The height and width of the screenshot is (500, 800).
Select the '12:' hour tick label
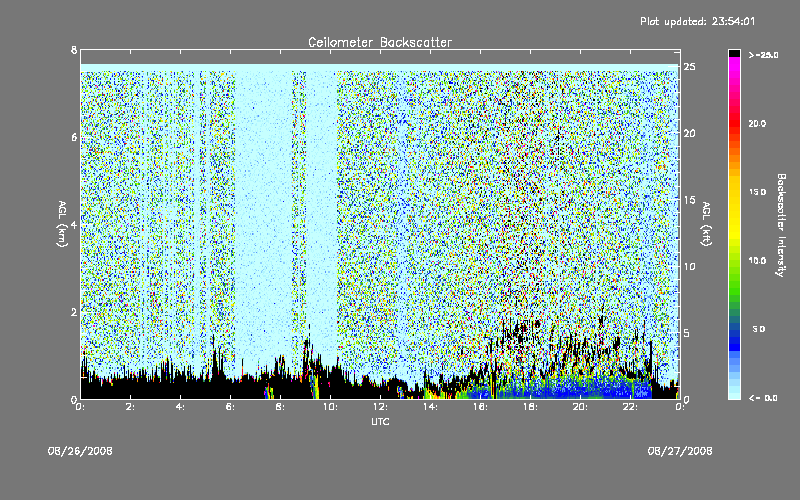[380, 407]
